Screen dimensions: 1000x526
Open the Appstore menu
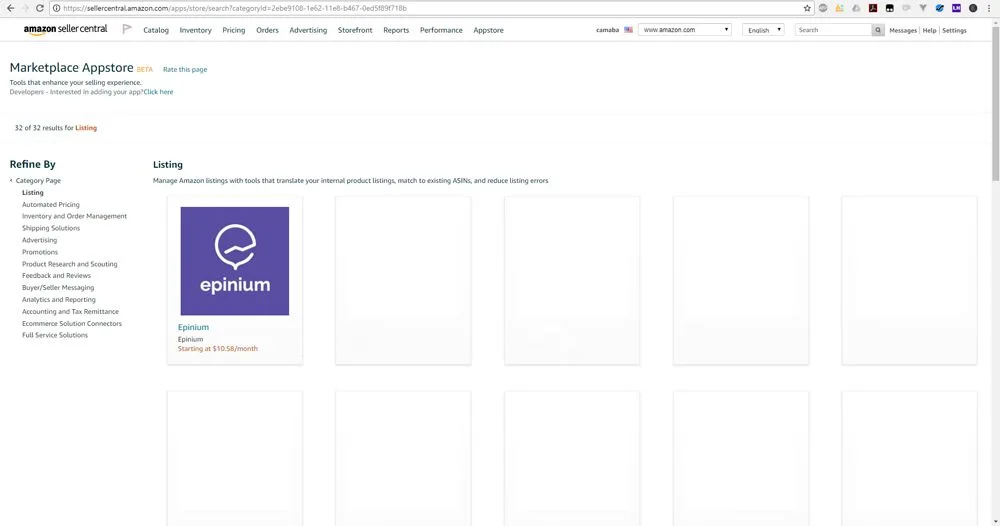(x=488, y=30)
